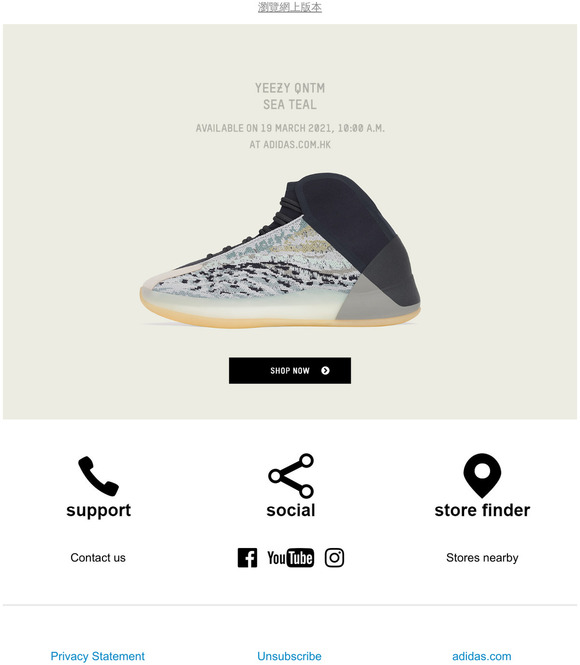
Task: Open the Privacy Statement link
Action: tap(98, 656)
